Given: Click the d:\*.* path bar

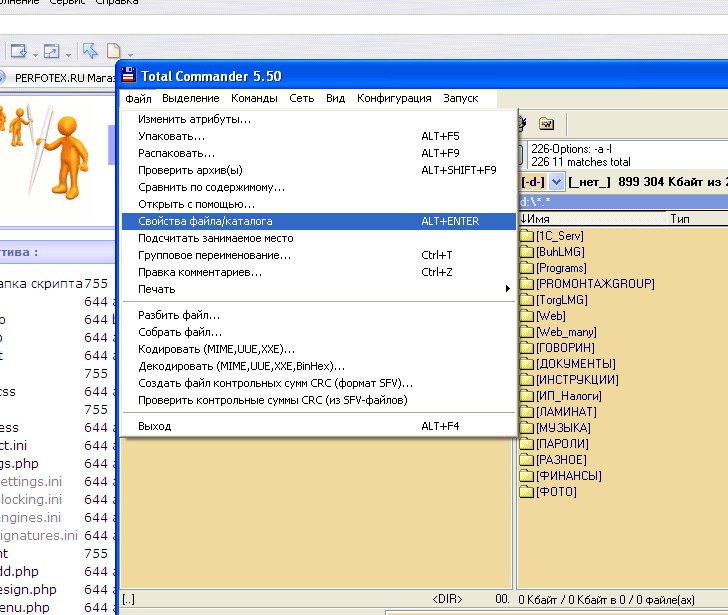Looking at the screenshot, I should click(x=623, y=201).
